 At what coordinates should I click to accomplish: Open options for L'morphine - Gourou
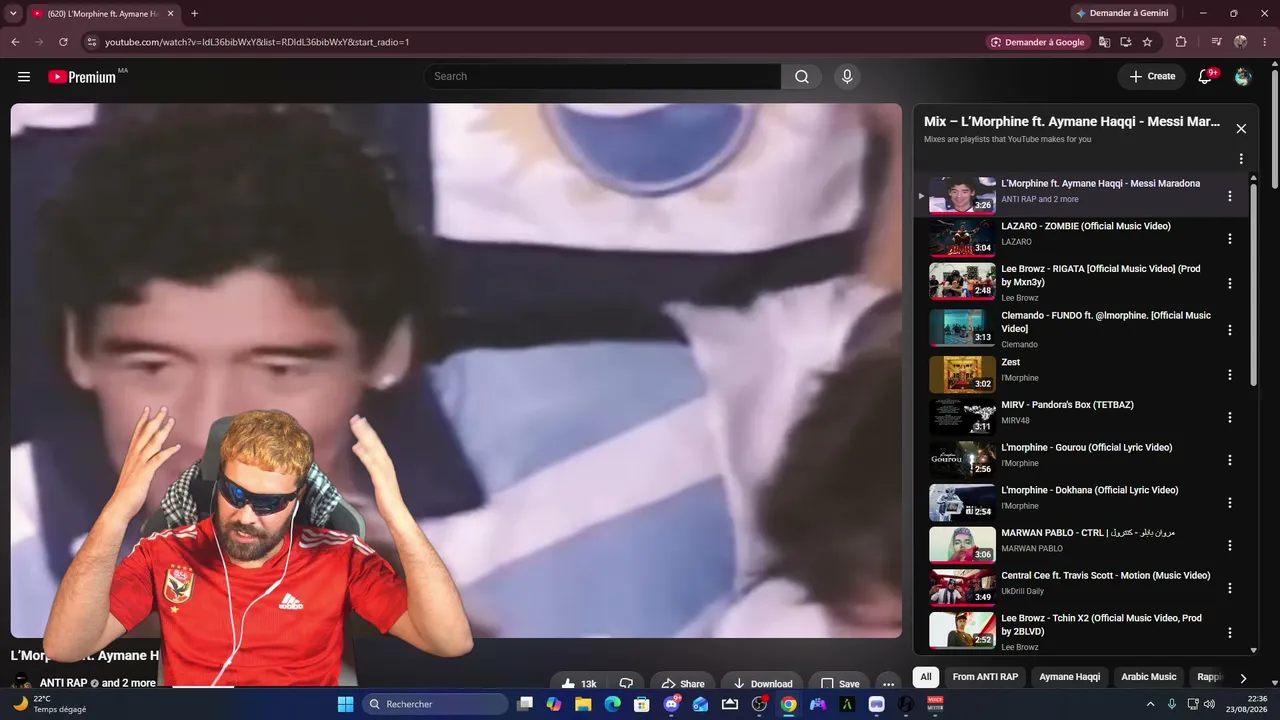1230,460
